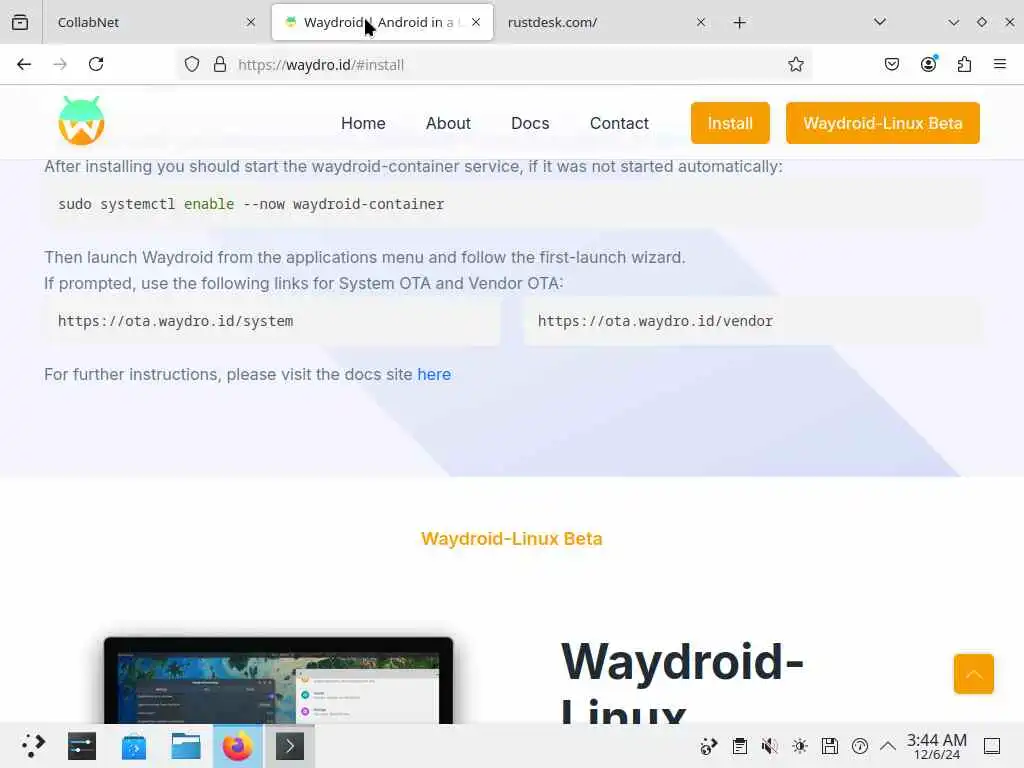Open tracking protection shield icon
1024x768 pixels.
[x=191, y=64]
